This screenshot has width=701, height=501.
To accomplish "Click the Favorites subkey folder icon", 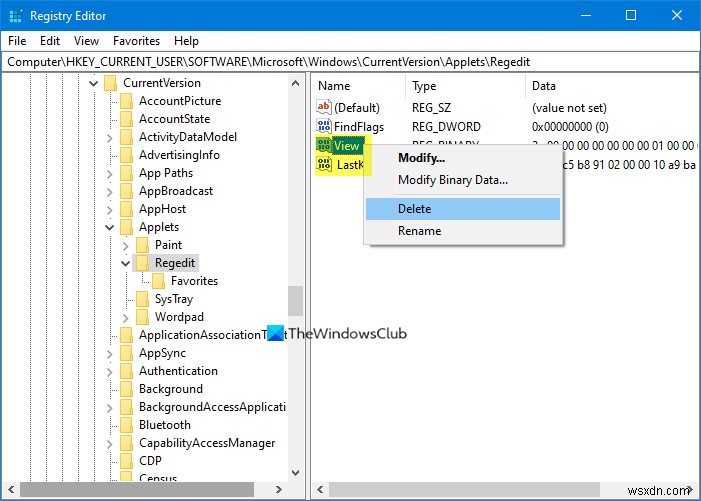I will [159, 281].
